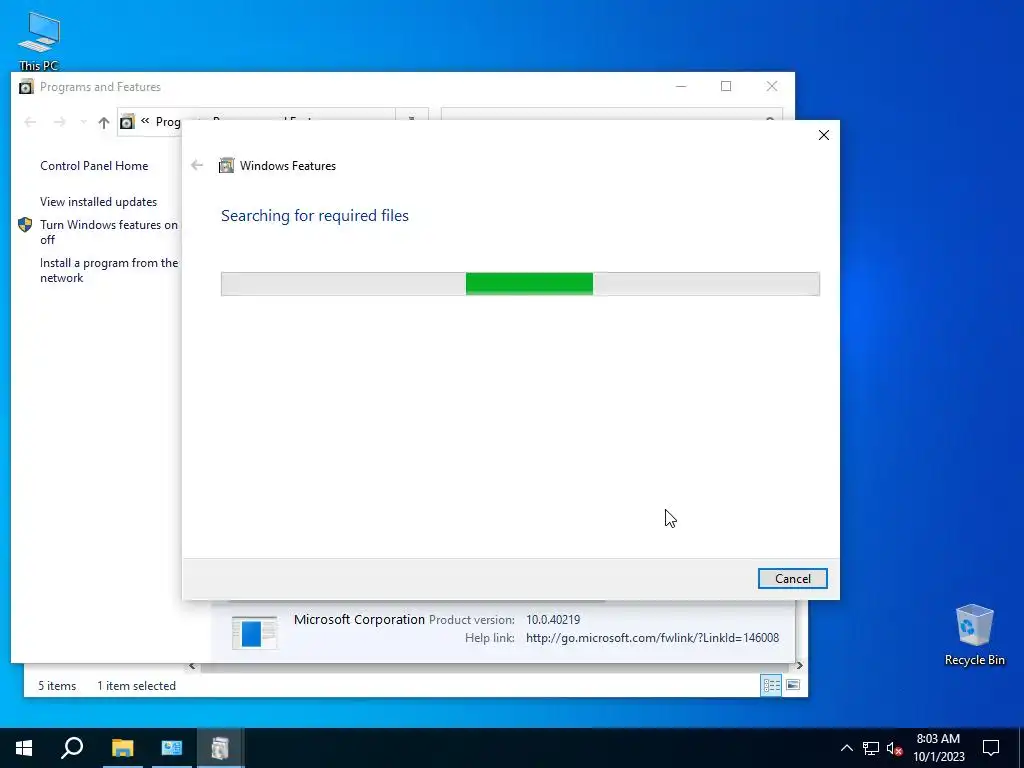Minimize the Programs and Features window
The height and width of the screenshot is (768, 1024).
tap(680, 86)
